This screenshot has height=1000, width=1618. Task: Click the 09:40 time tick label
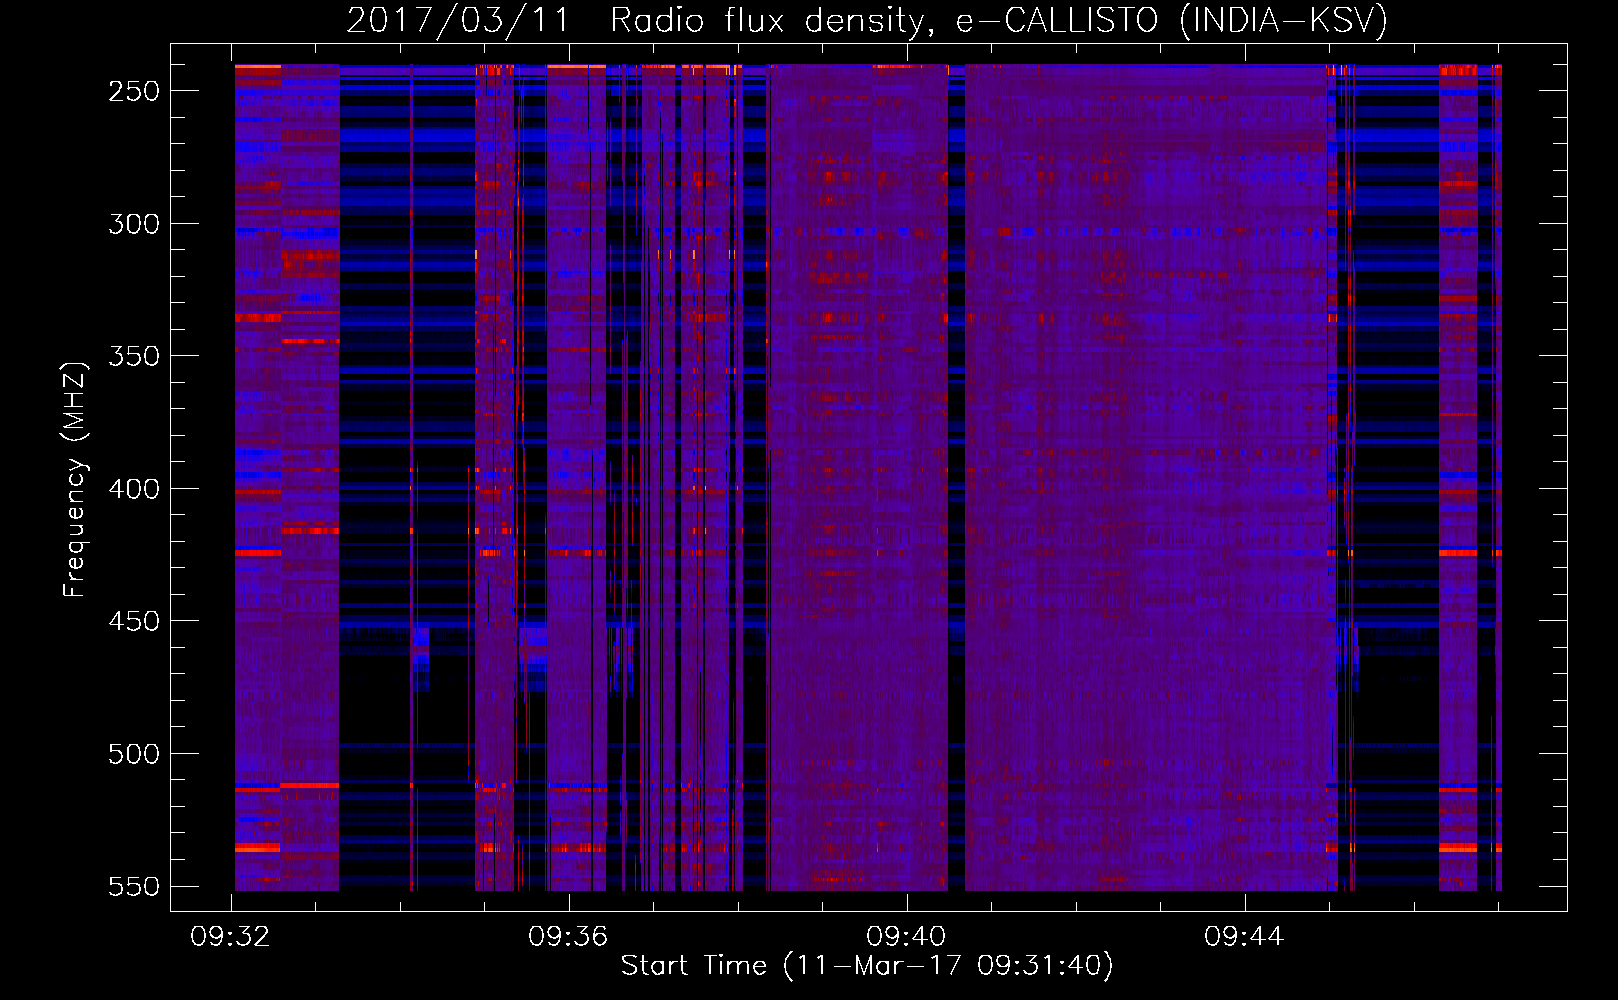point(906,937)
